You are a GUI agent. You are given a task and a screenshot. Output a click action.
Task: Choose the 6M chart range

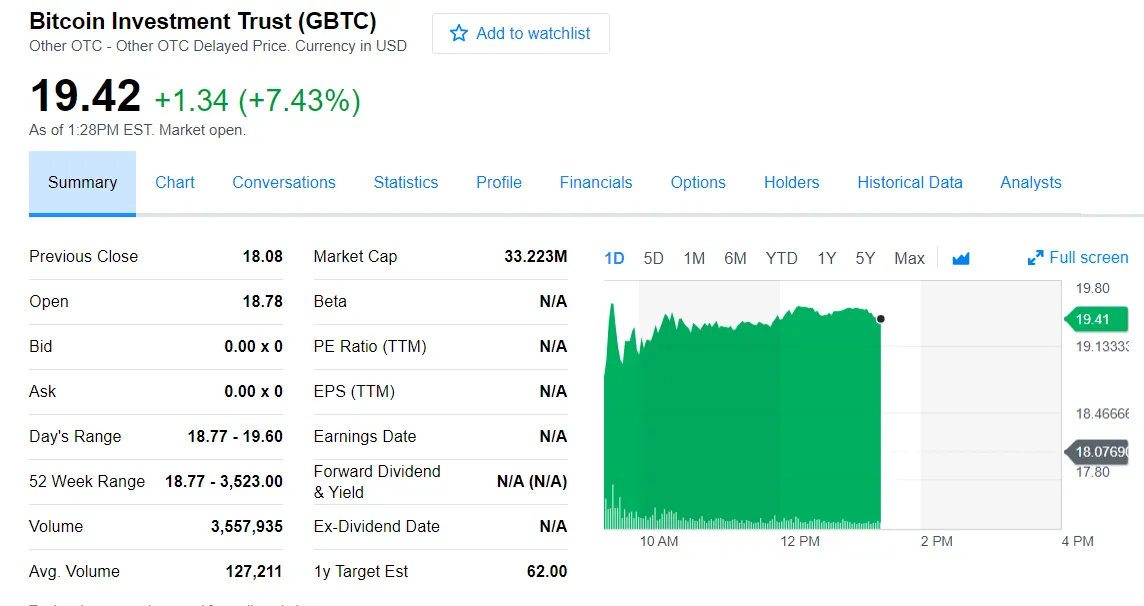pyautogui.click(x=735, y=258)
